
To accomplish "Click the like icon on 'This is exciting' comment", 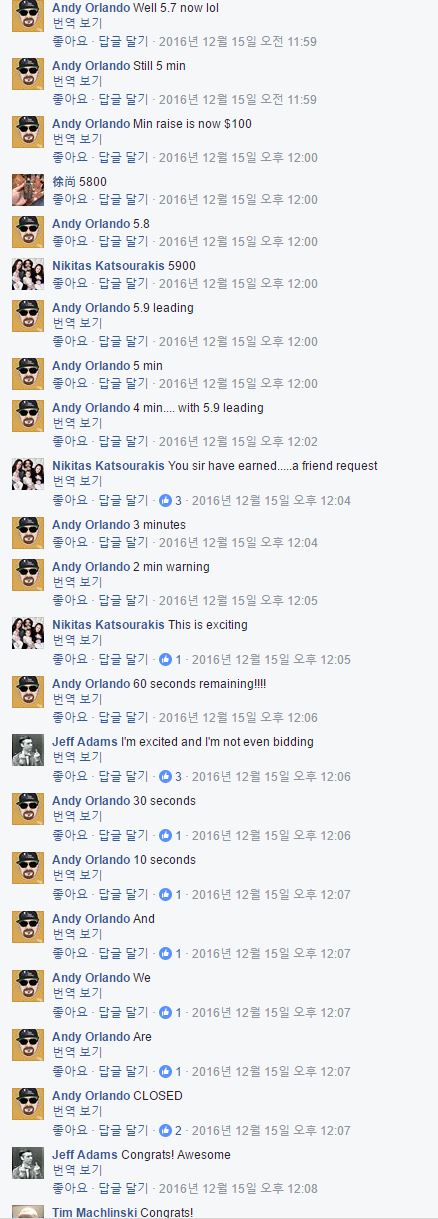I will pyautogui.click(x=165, y=659).
